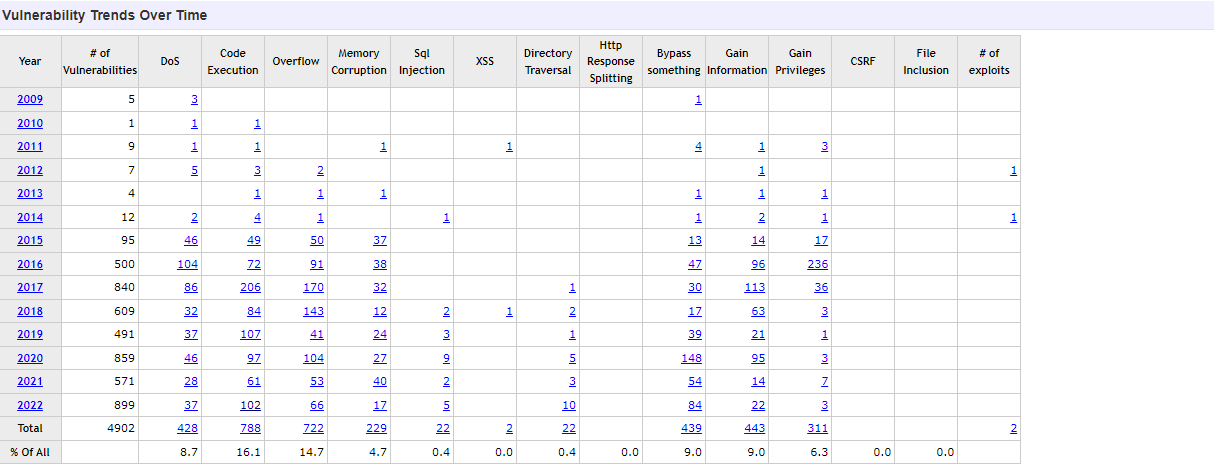The width and height of the screenshot is (1214, 474).
Task: Click 2016 Gain Information count 96
Action: [758, 264]
